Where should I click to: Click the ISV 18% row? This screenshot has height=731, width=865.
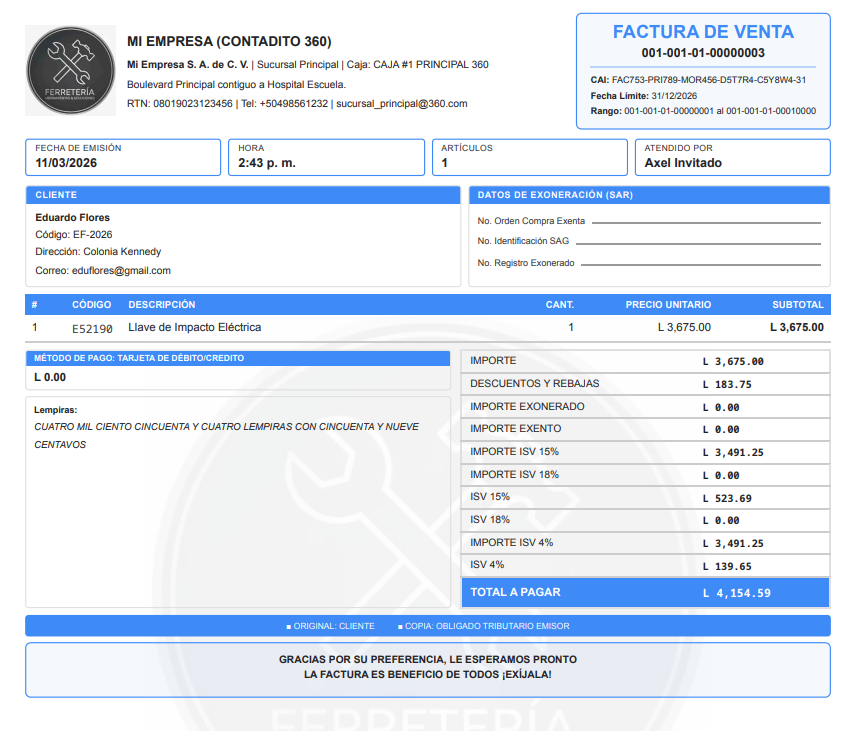tap(645, 520)
